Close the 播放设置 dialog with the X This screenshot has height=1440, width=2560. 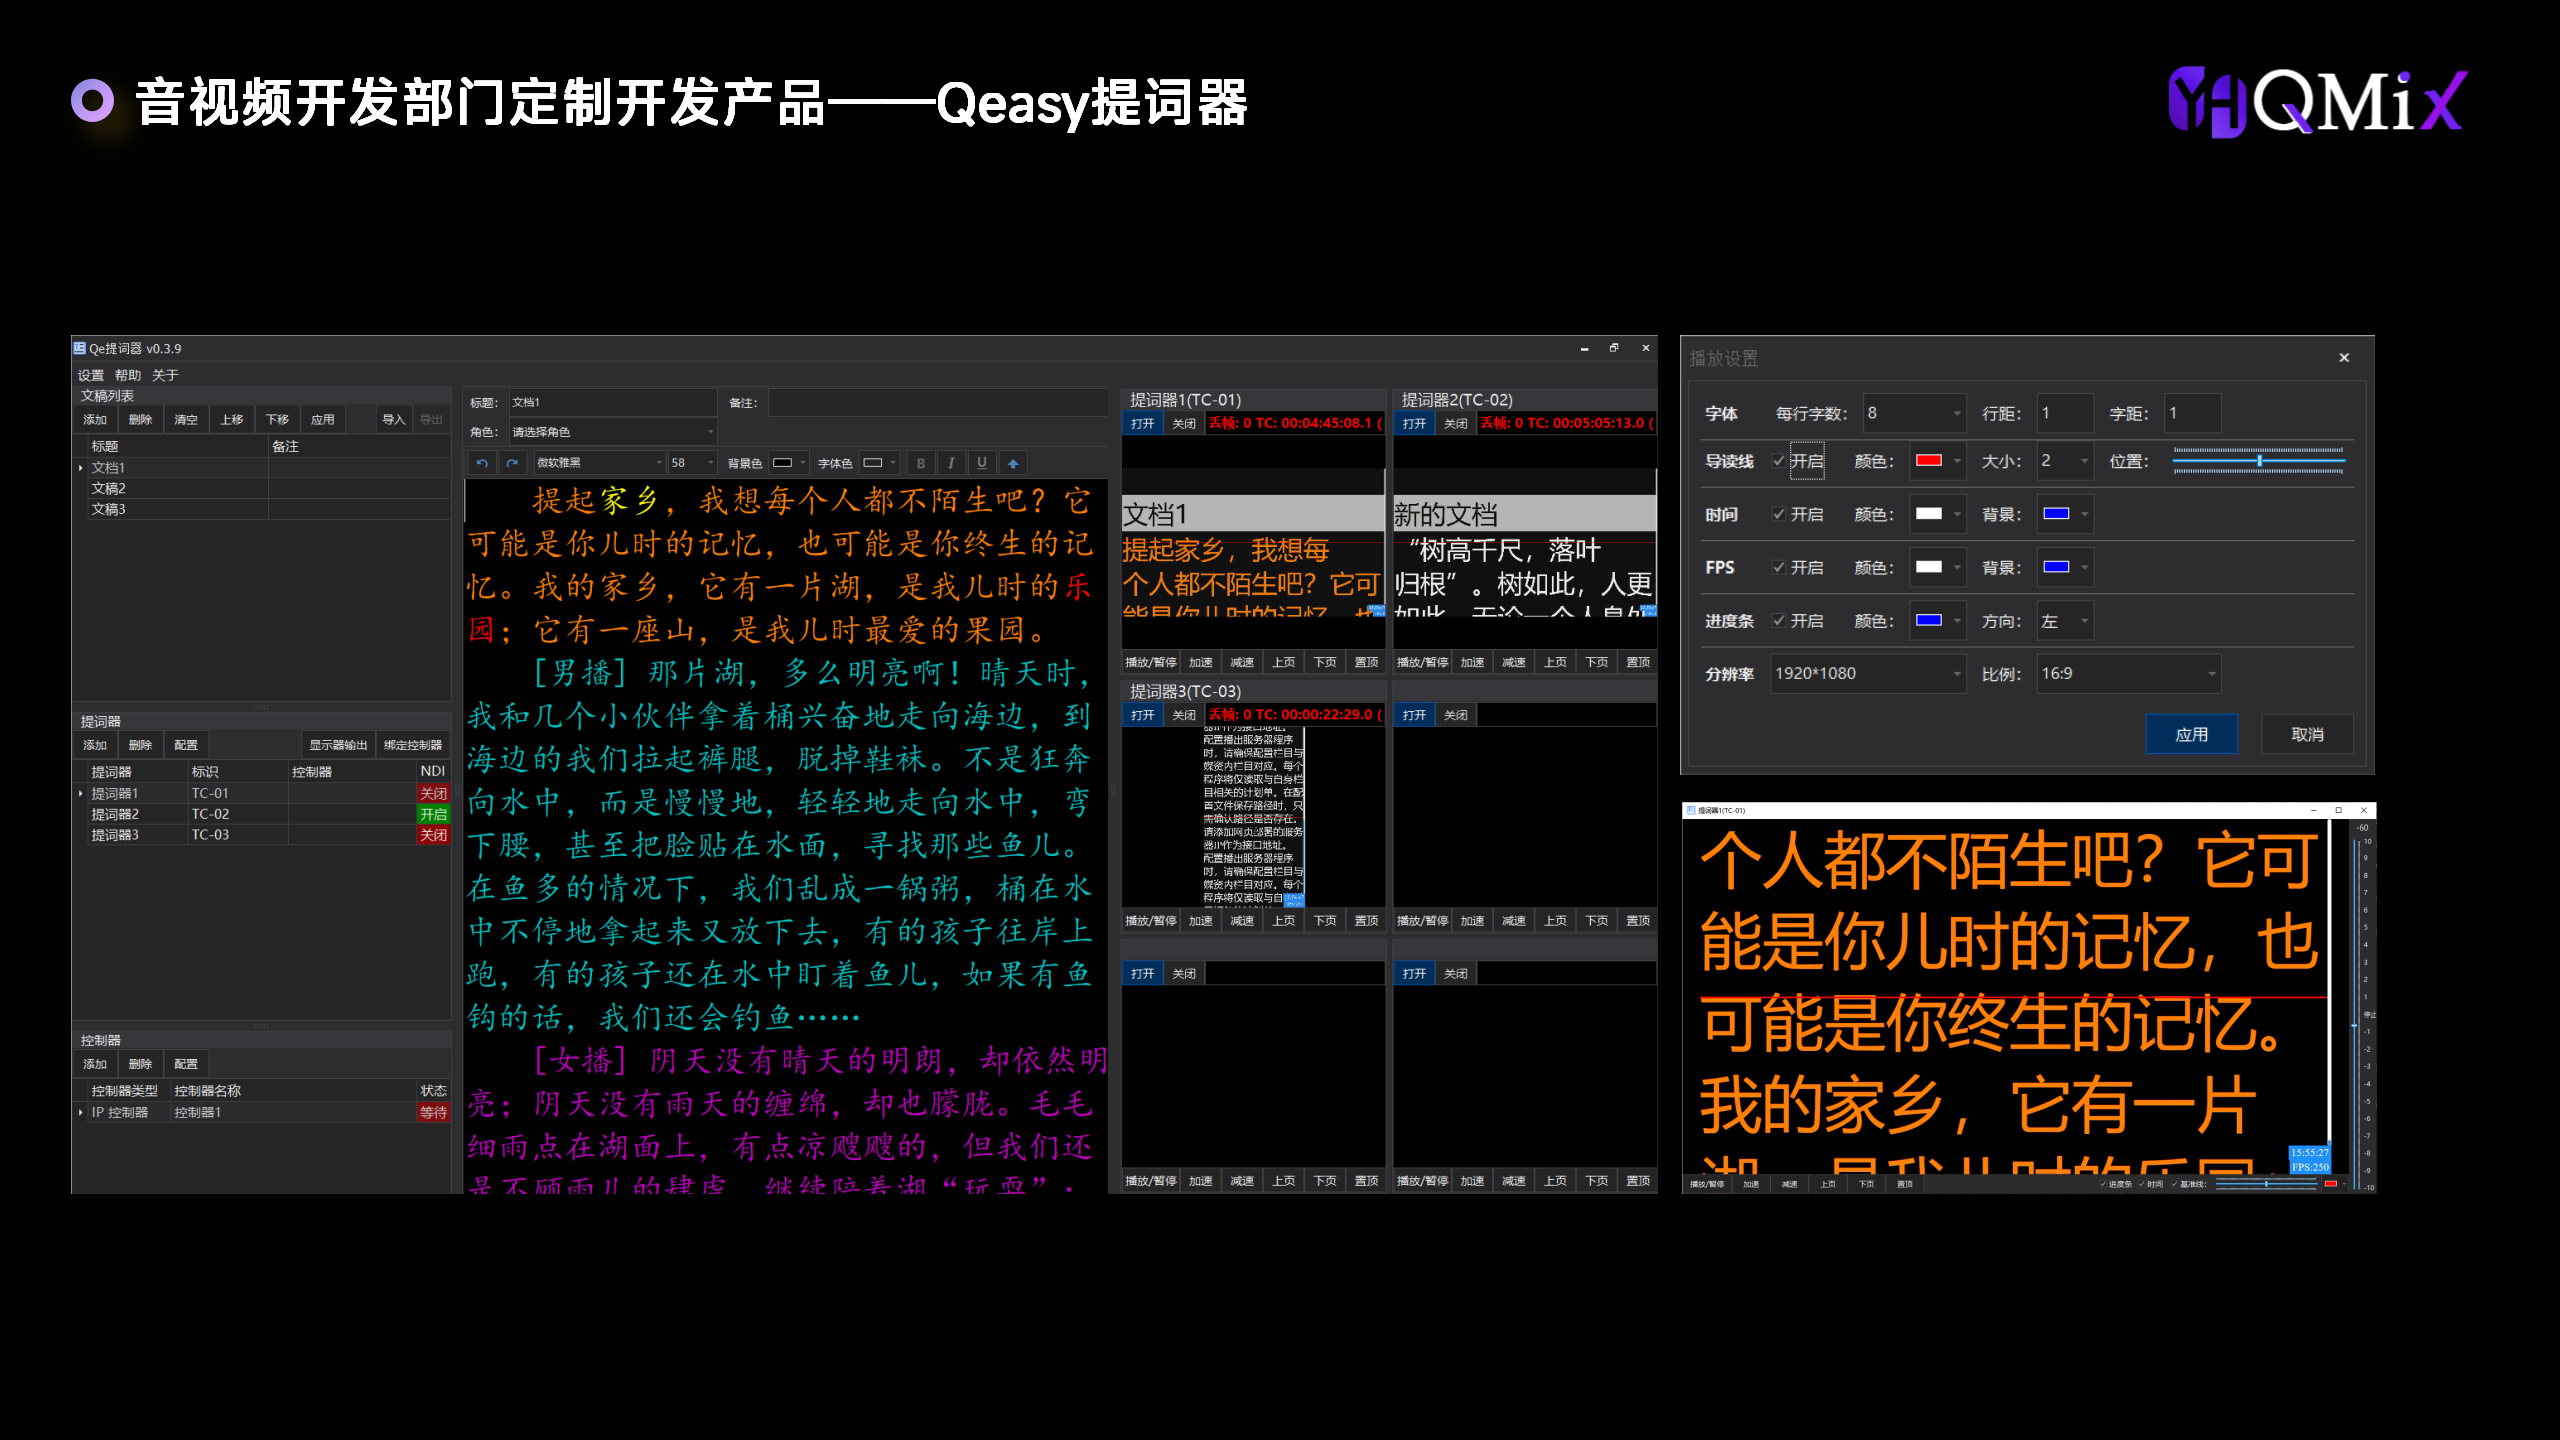point(2344,358)
